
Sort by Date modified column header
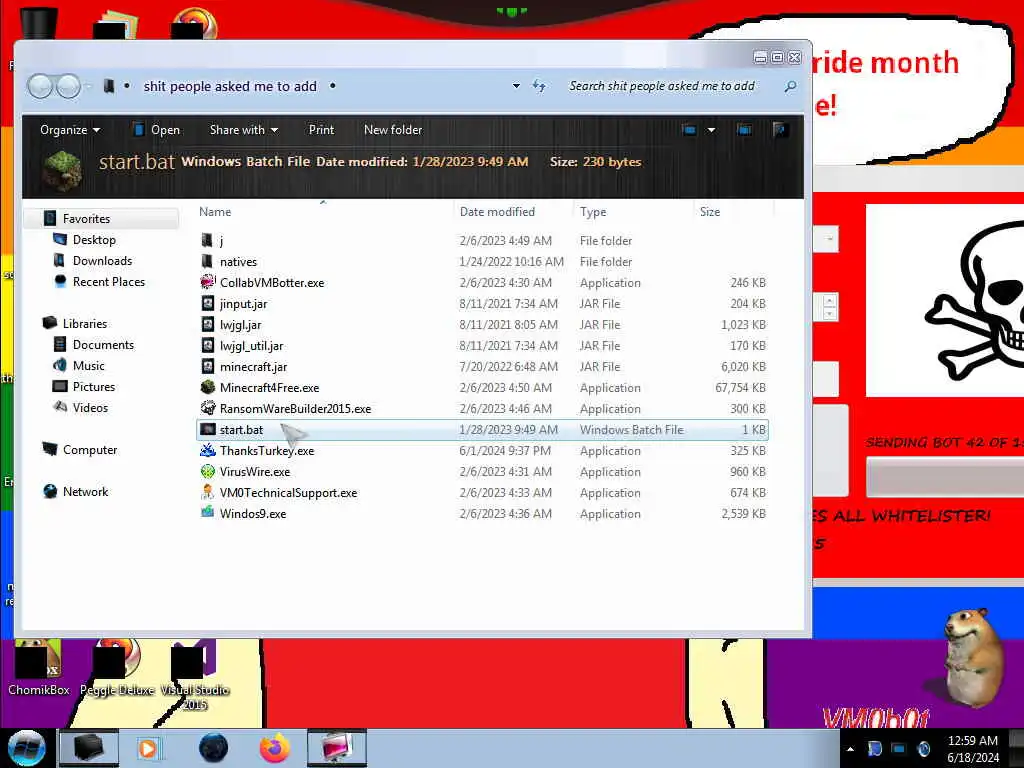[513, 212]
